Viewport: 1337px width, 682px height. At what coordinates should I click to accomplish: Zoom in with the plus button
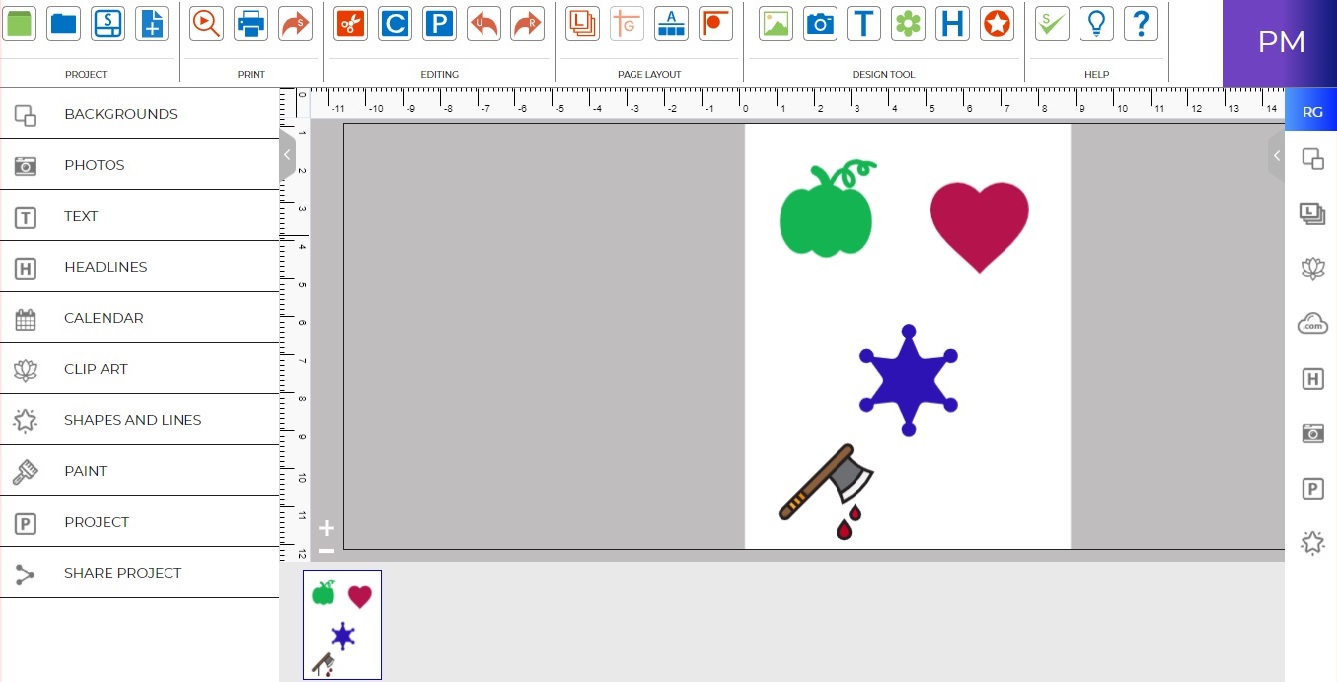coord(326,528)
